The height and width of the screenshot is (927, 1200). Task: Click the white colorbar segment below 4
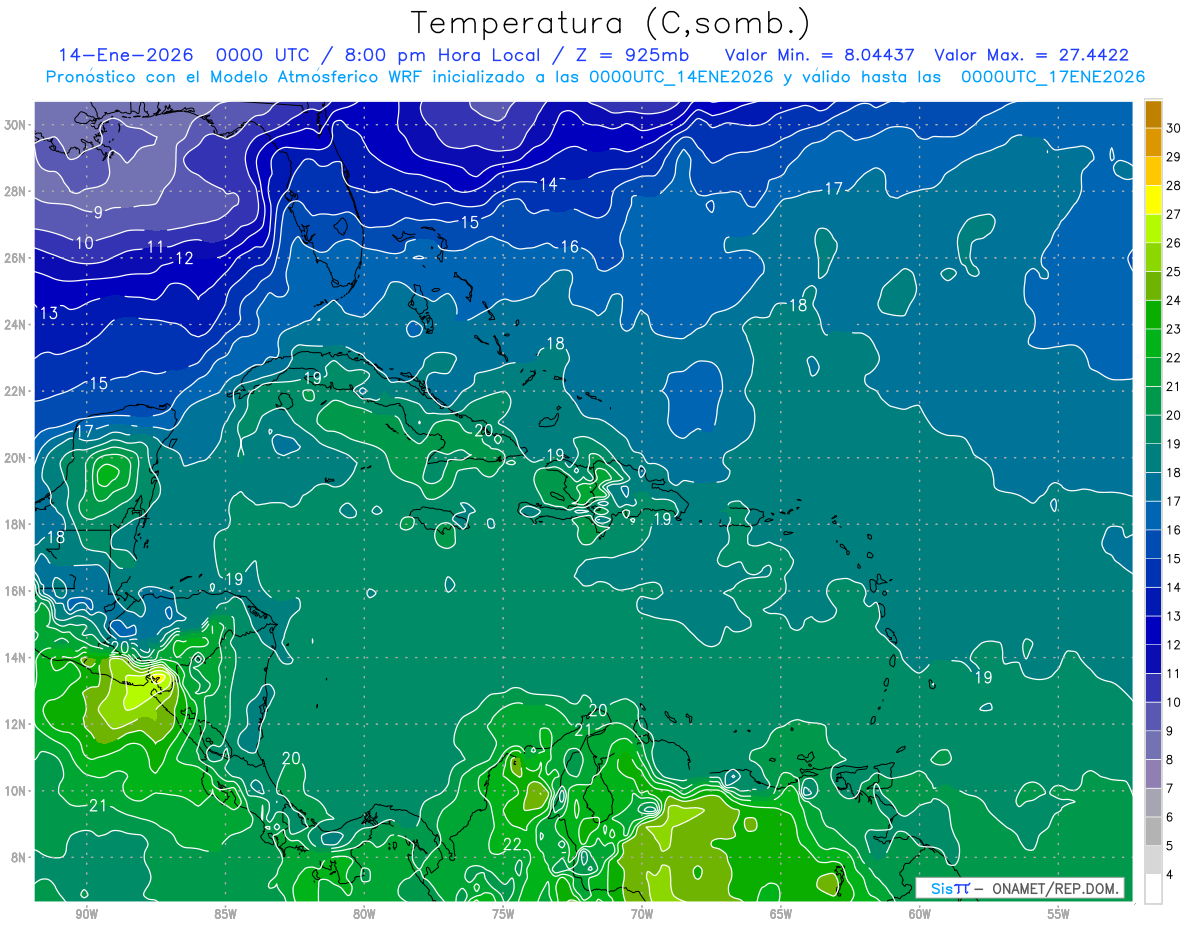tap(1153, 889)
